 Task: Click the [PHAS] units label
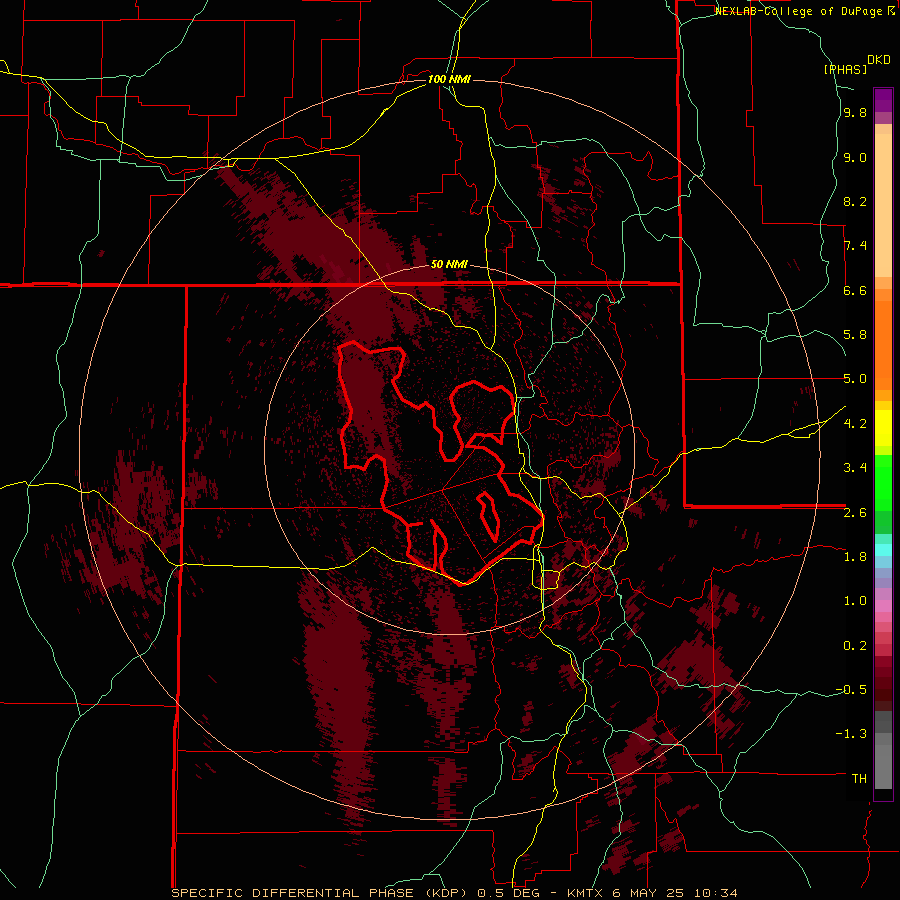point(845,70)
